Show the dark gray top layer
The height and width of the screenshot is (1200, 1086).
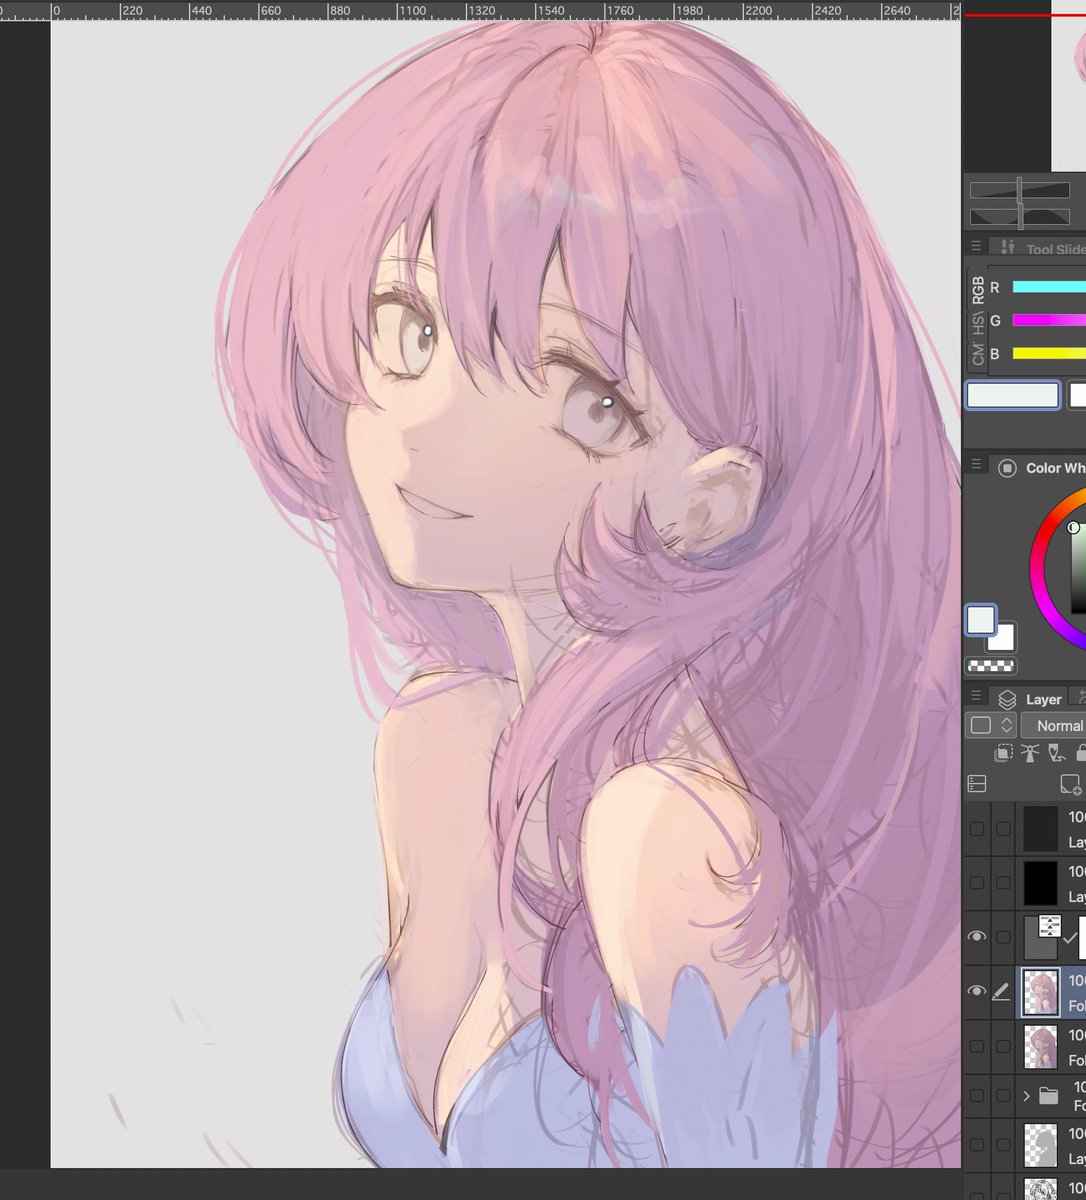pos(976,829)
